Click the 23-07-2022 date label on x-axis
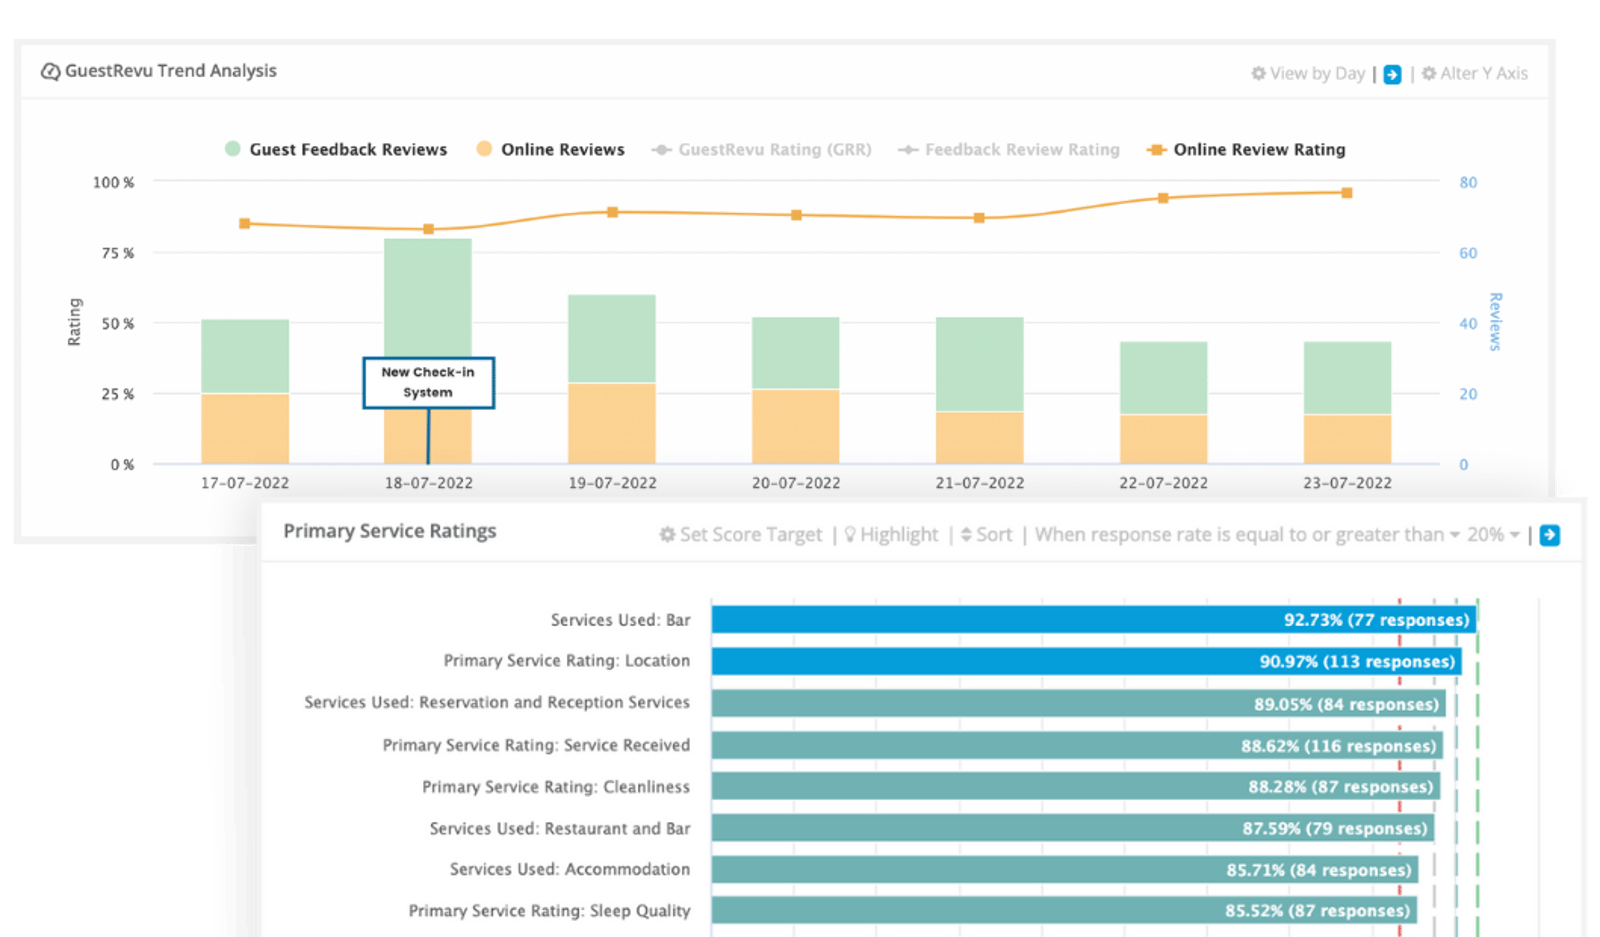The width and height of the screenshot is (1600, 937). (1347, 483)
